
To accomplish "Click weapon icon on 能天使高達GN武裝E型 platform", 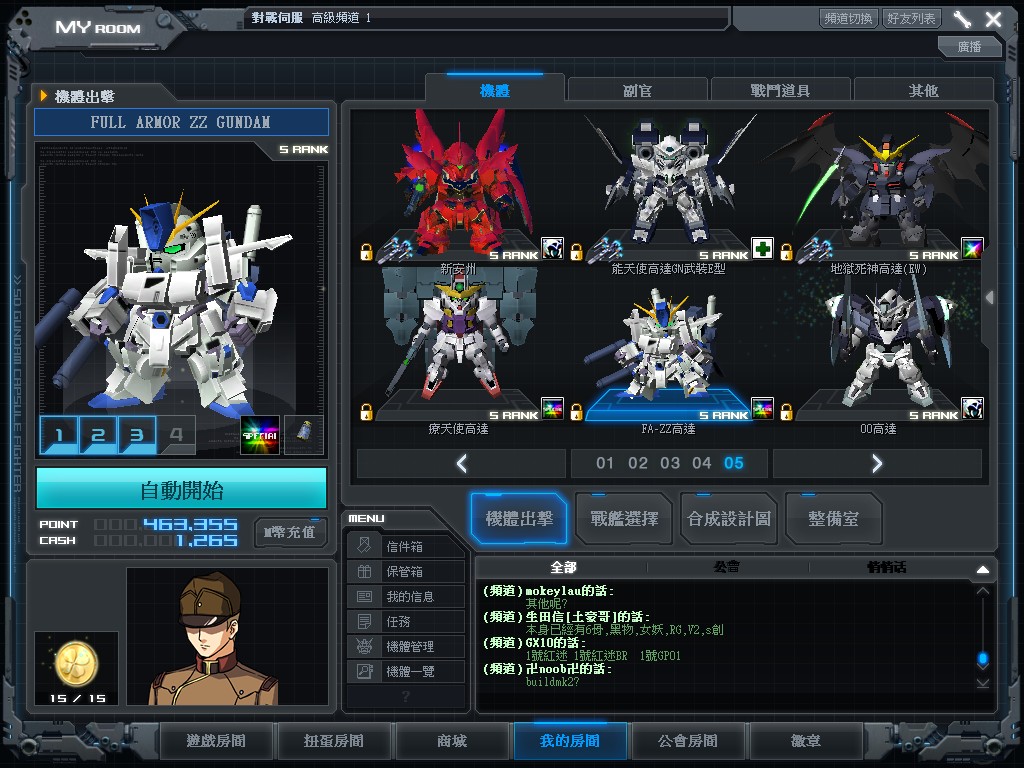I will (x=607, y=250).
